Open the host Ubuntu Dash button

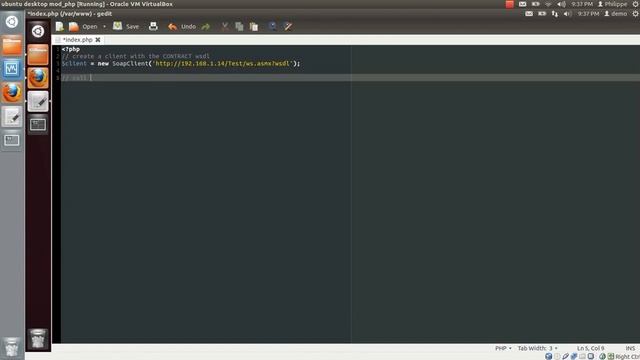click(x=11, y=22)
